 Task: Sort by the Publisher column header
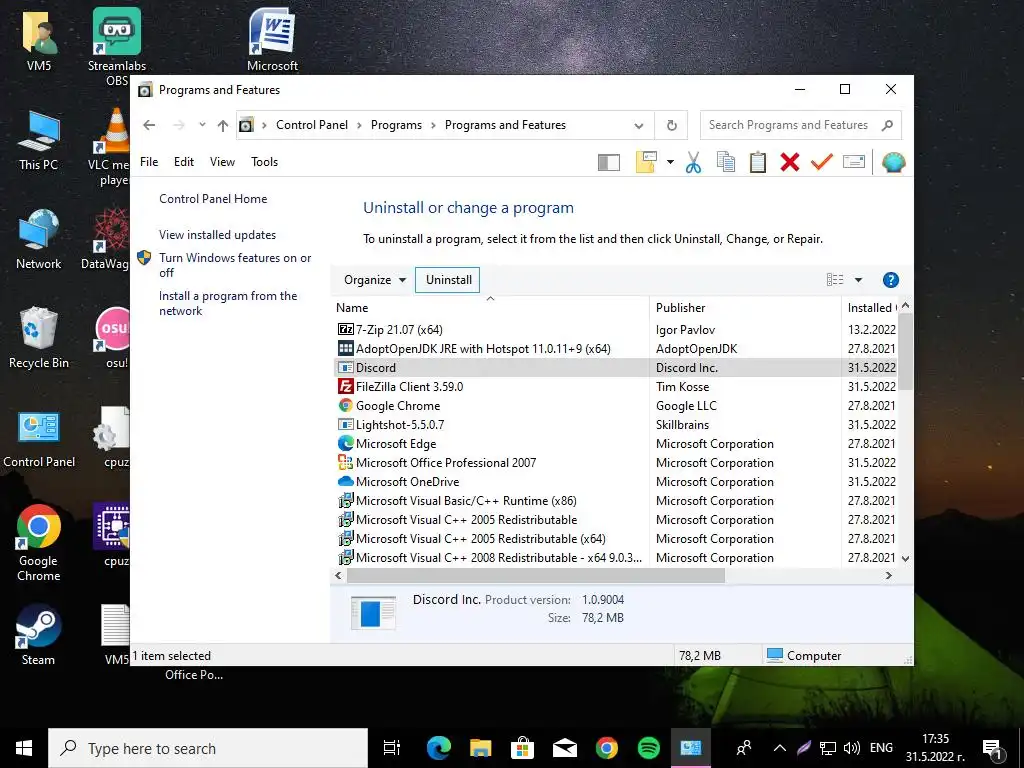pyautogui.click(x=744, y=308)
